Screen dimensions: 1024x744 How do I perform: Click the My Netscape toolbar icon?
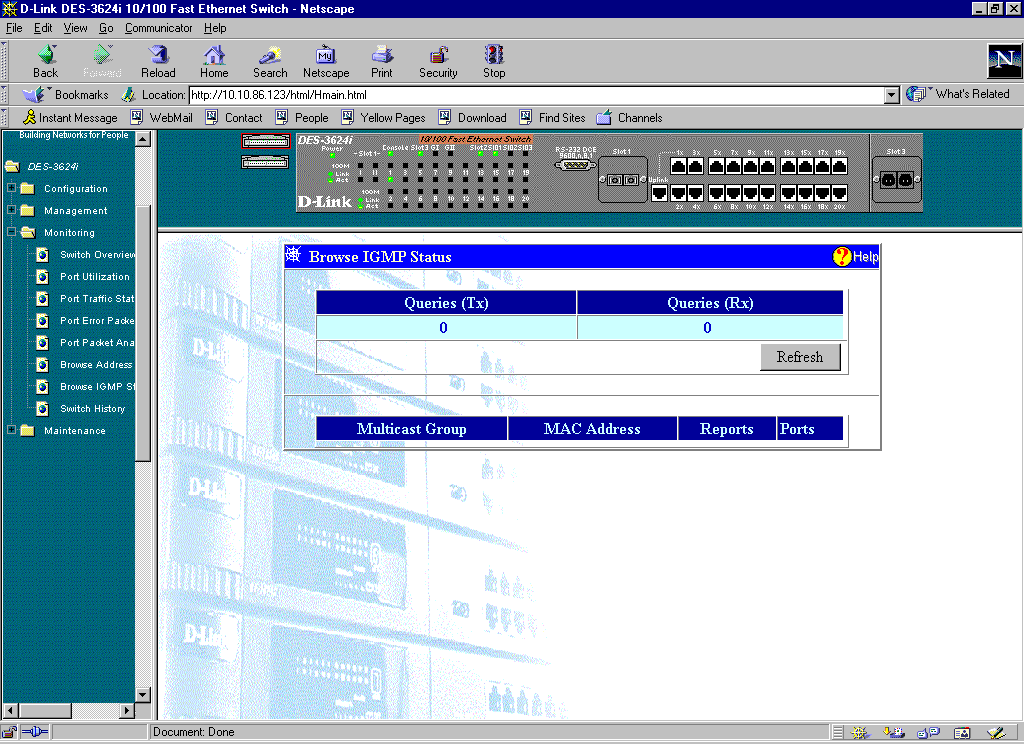point(326,56)
